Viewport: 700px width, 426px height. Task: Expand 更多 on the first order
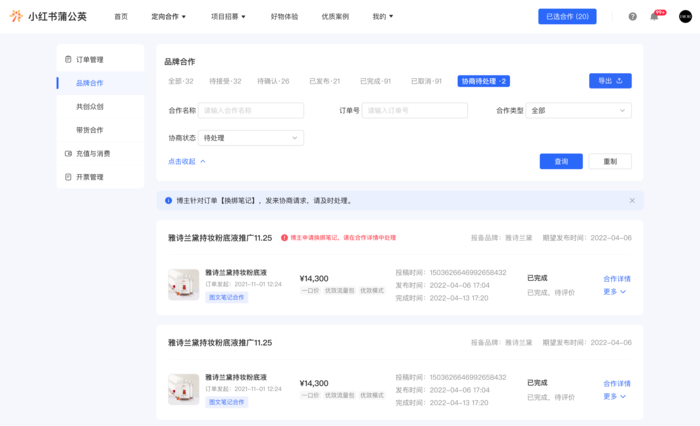pyautogui.click(x=615, y=292)
